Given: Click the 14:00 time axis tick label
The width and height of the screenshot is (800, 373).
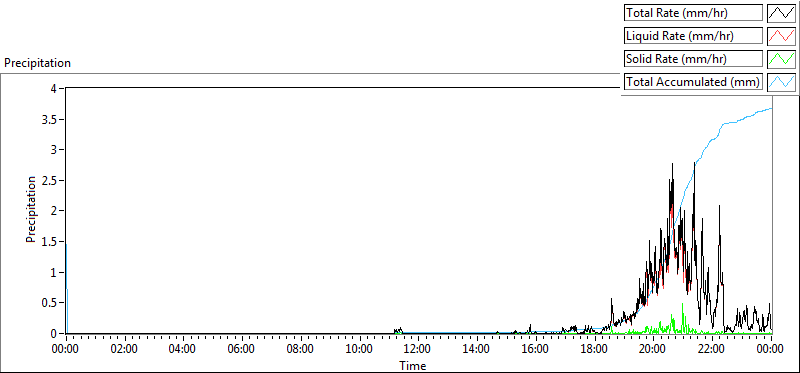Looking at the screenshot, I should [477, 350].
